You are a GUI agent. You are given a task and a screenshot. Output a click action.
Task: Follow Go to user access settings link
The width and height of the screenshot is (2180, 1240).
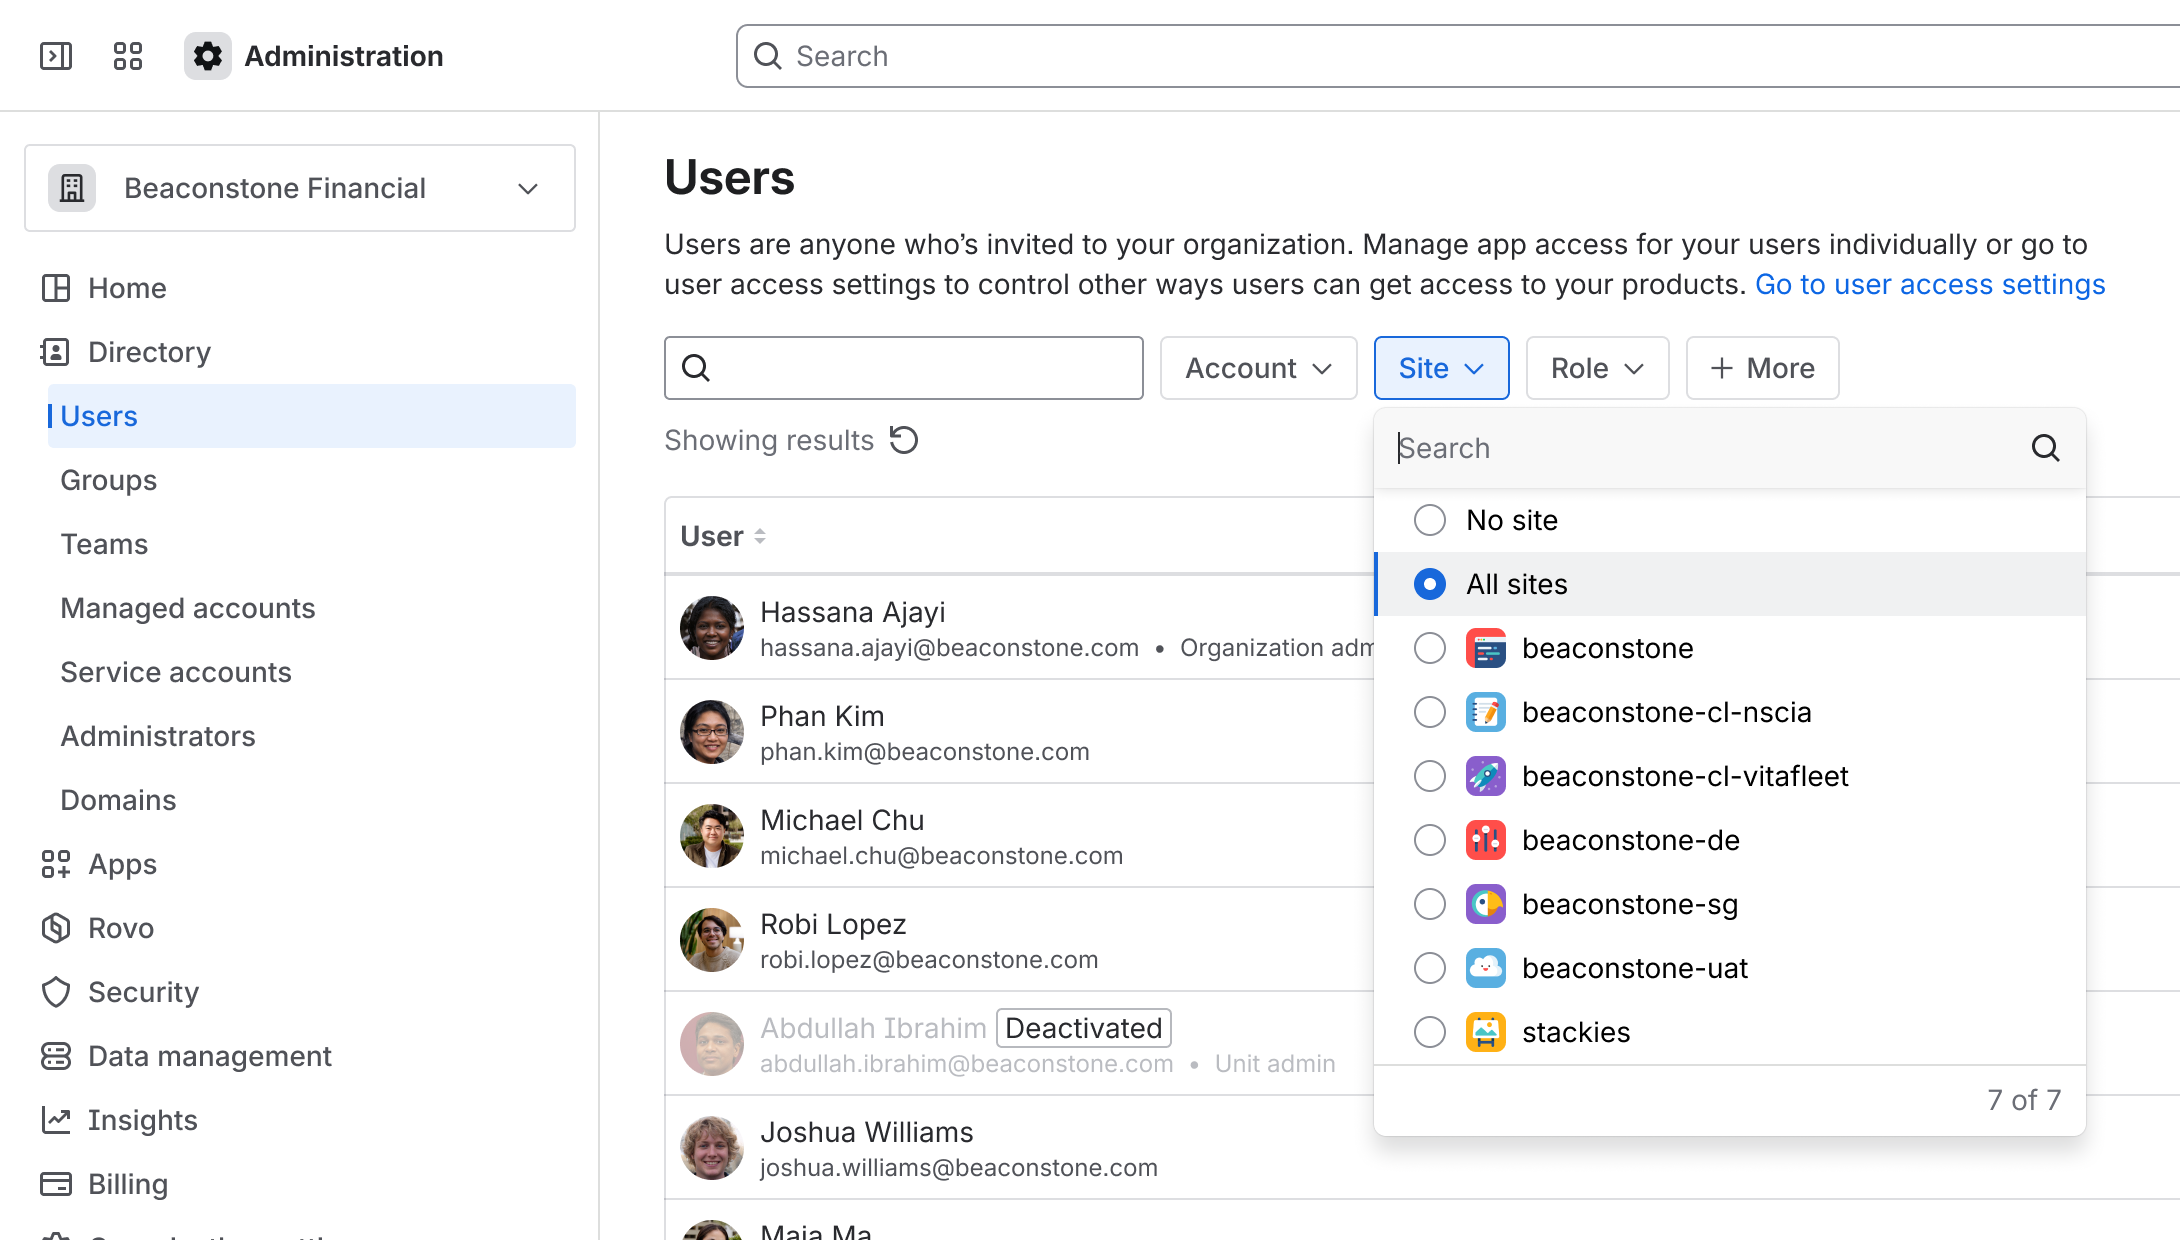(x=1930, y=284)
